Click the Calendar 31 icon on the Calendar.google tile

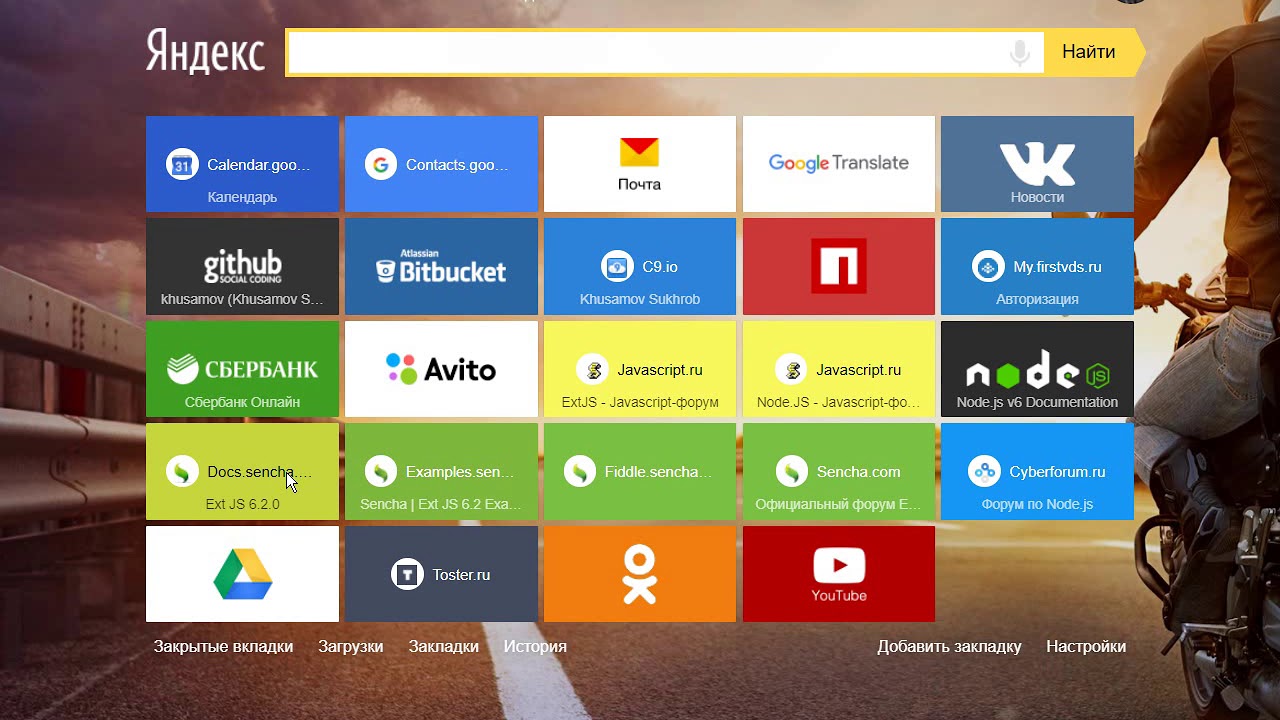pyautogui.click(x=182, y=165)
